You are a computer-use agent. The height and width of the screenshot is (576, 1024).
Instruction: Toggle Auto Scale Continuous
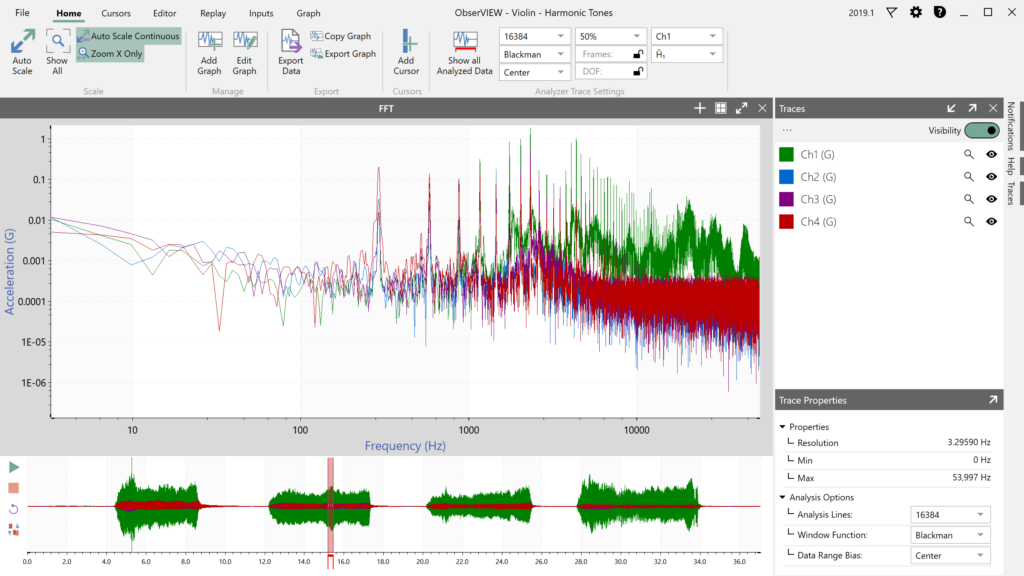point(129,36)
